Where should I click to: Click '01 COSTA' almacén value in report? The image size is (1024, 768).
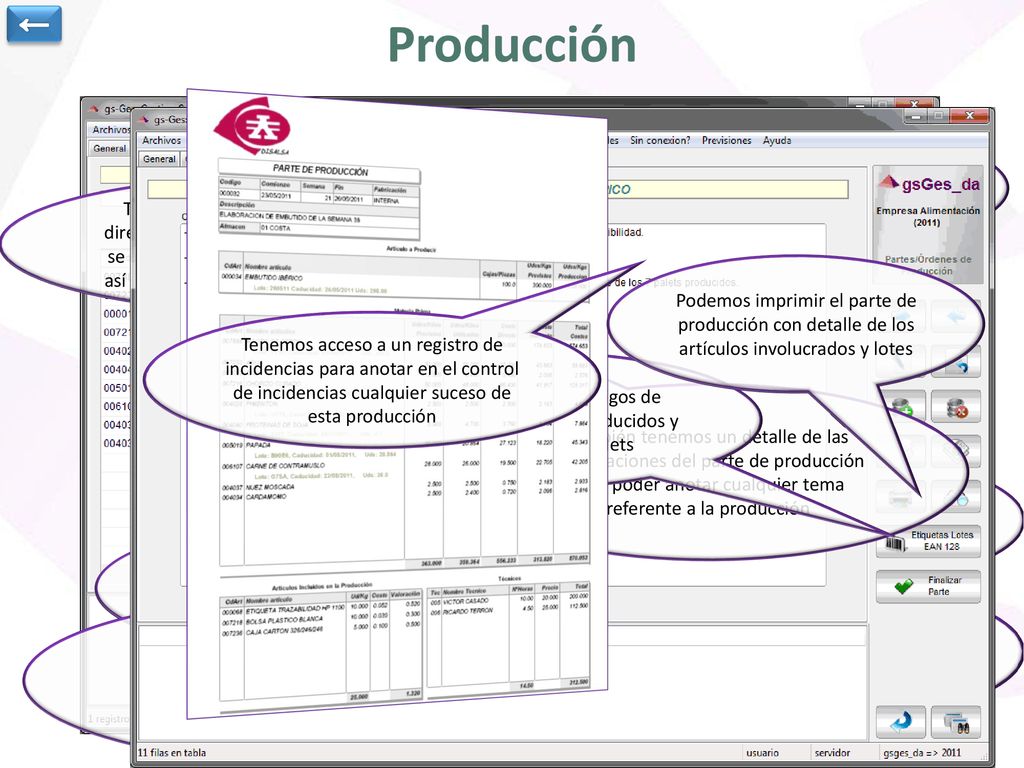click(x=276, y=228)
